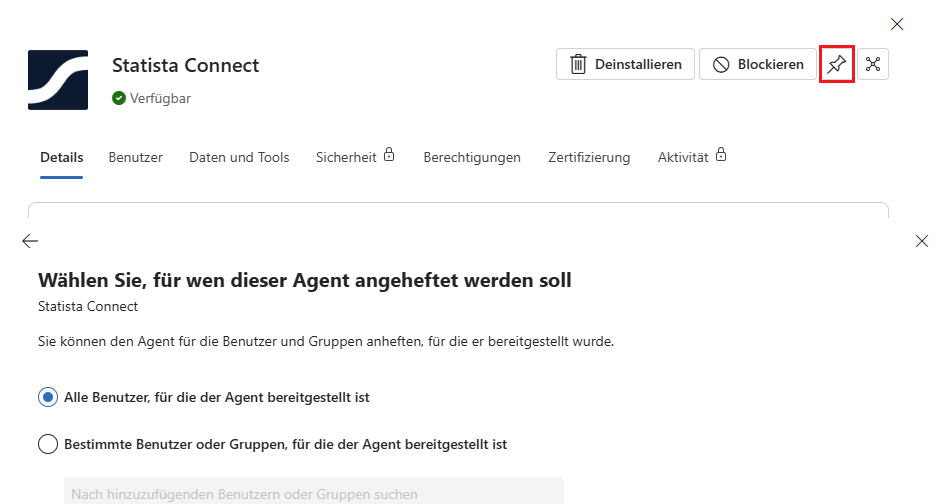Open the Zertifizierung tab

589,157
